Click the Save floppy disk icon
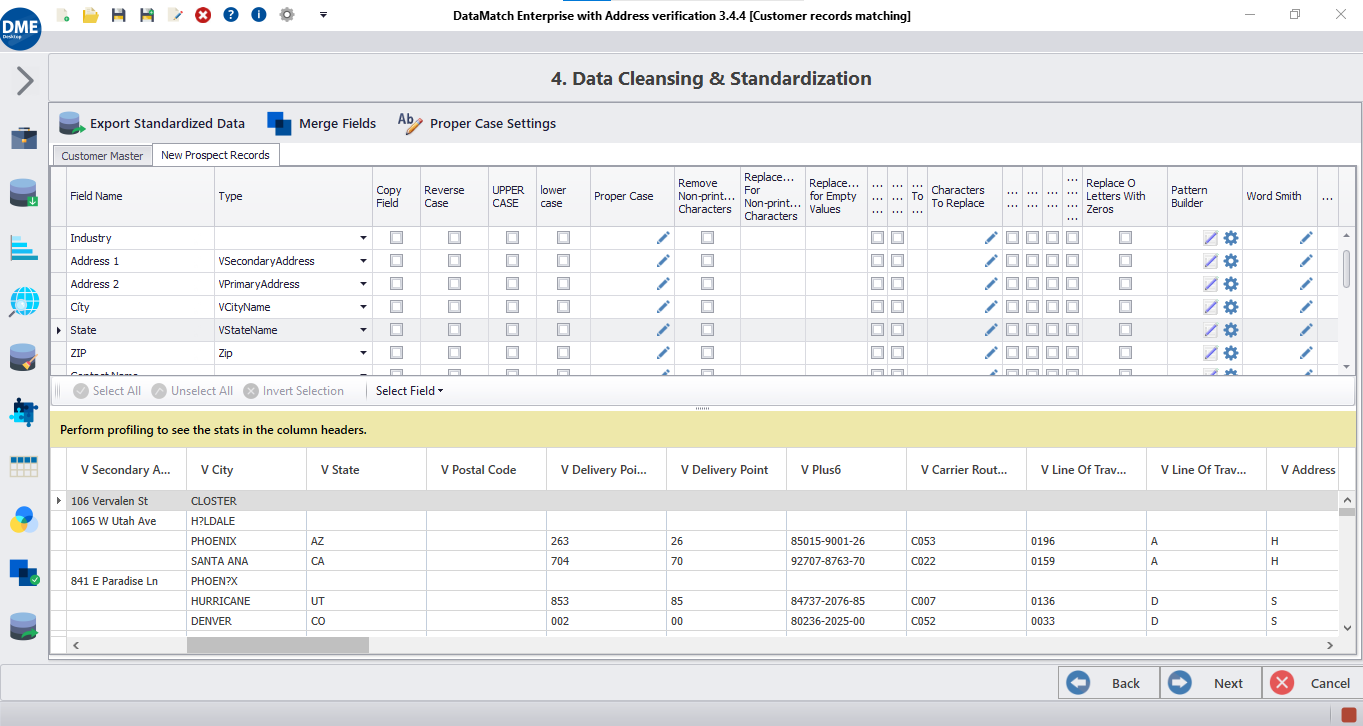The image size is (1363, 726). coord(118,15)
